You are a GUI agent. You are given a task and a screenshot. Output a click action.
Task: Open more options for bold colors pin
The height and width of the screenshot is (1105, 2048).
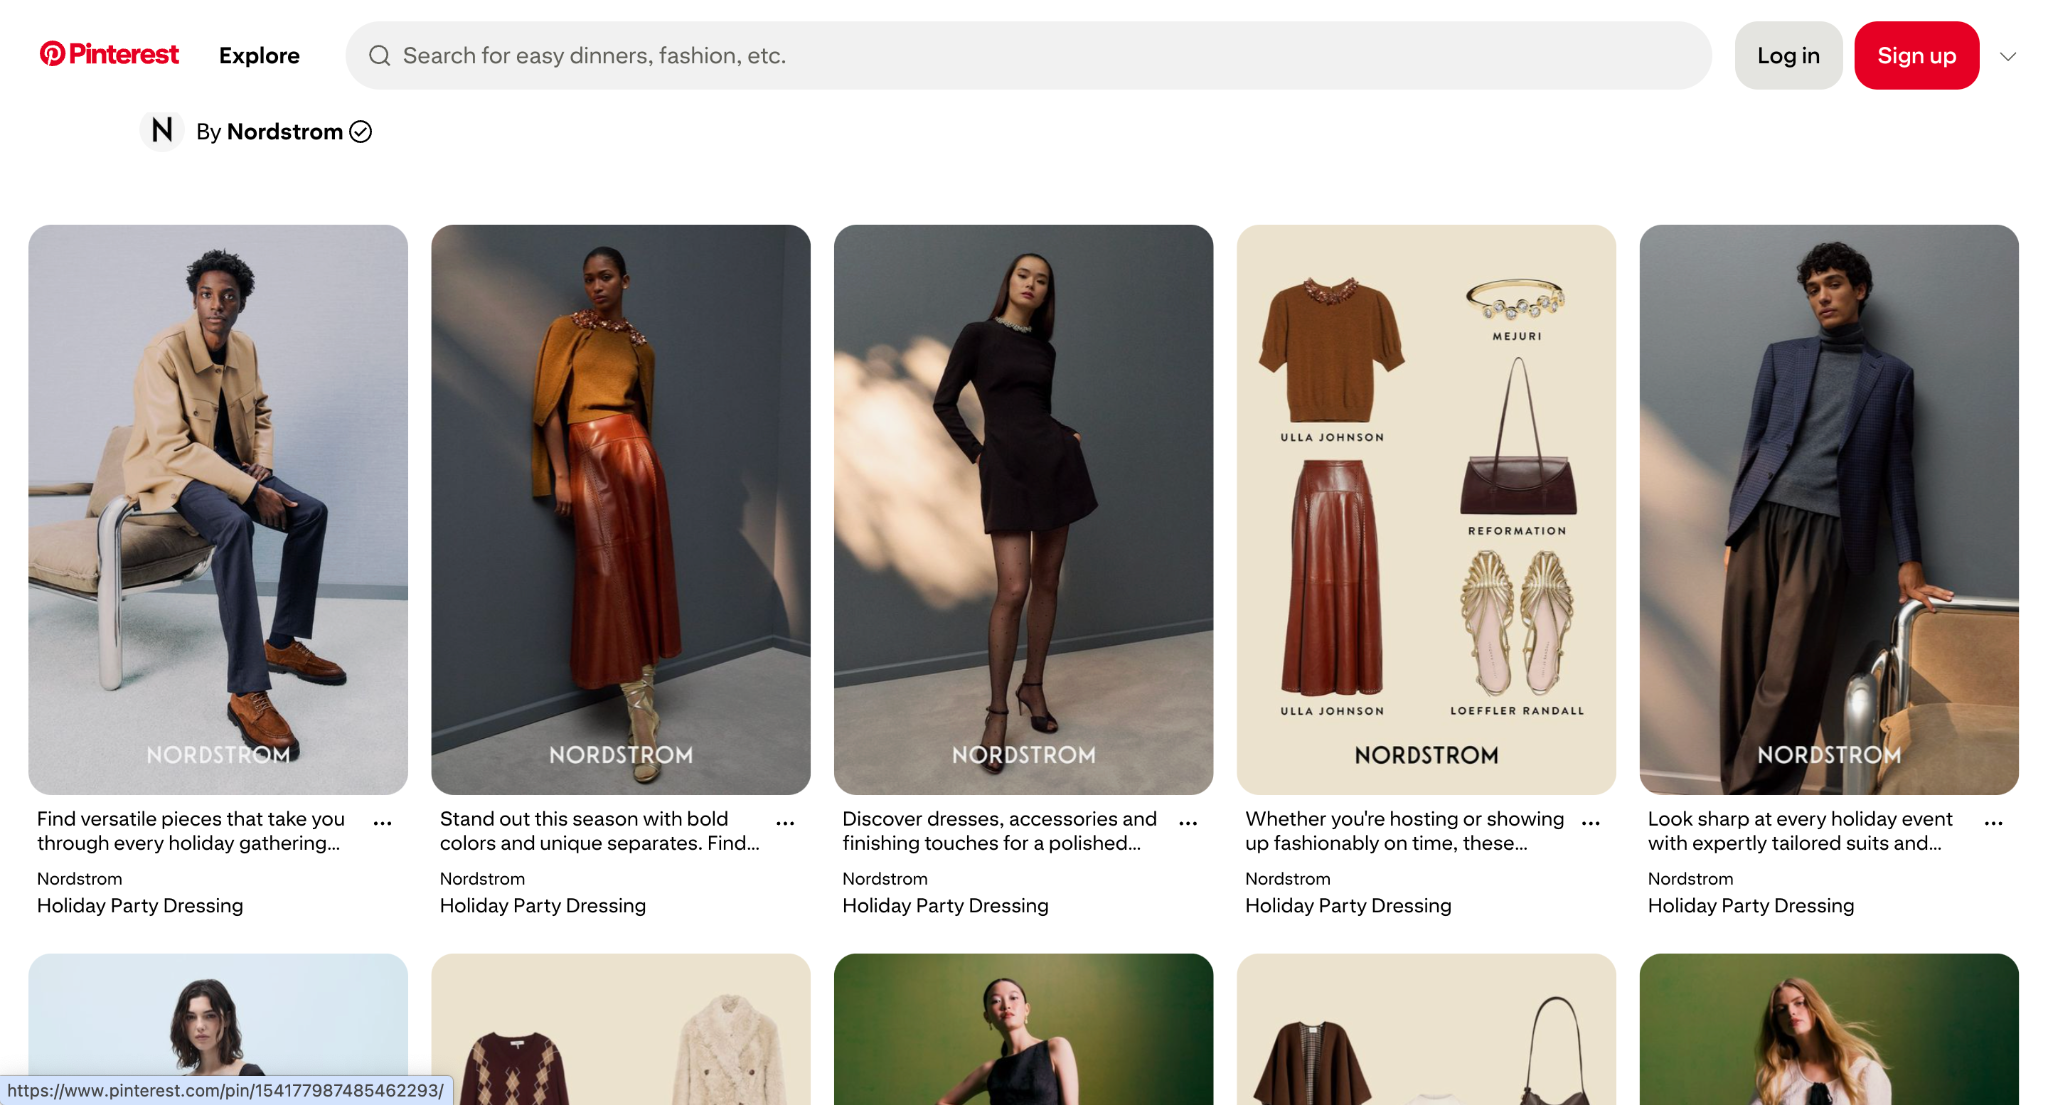coord(785,823)
